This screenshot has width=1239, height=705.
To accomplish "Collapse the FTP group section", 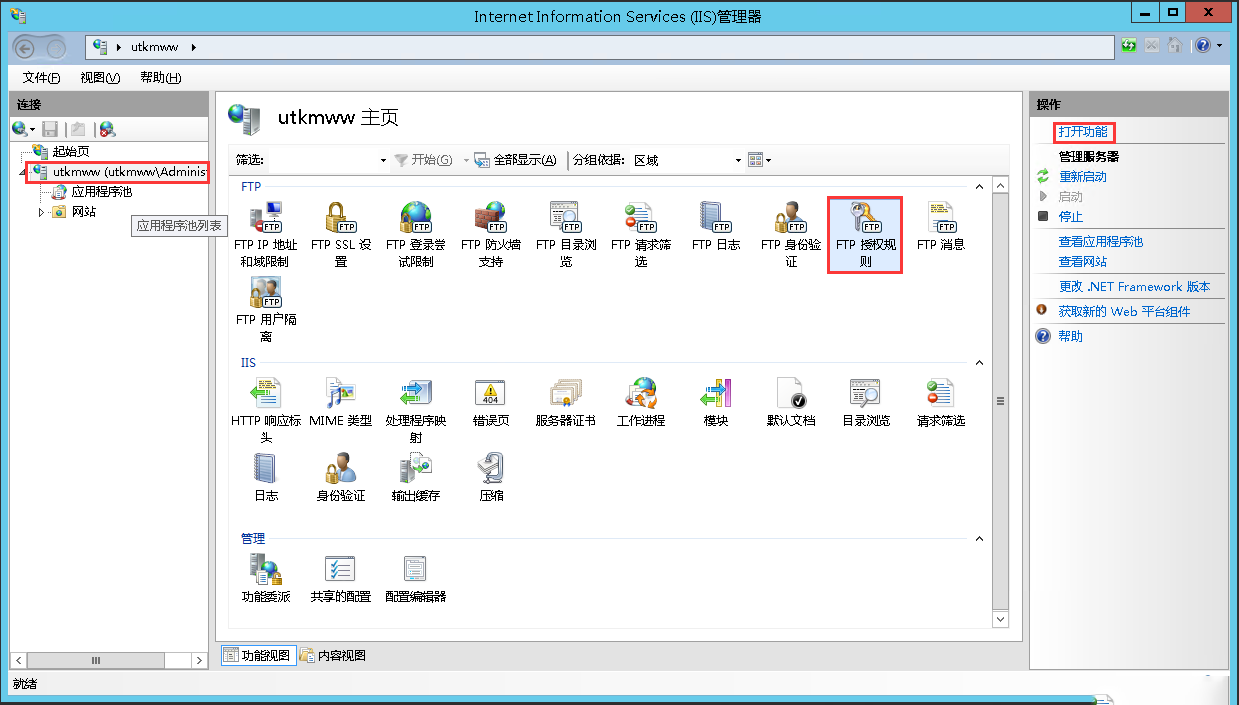I will tap(979, 187).
